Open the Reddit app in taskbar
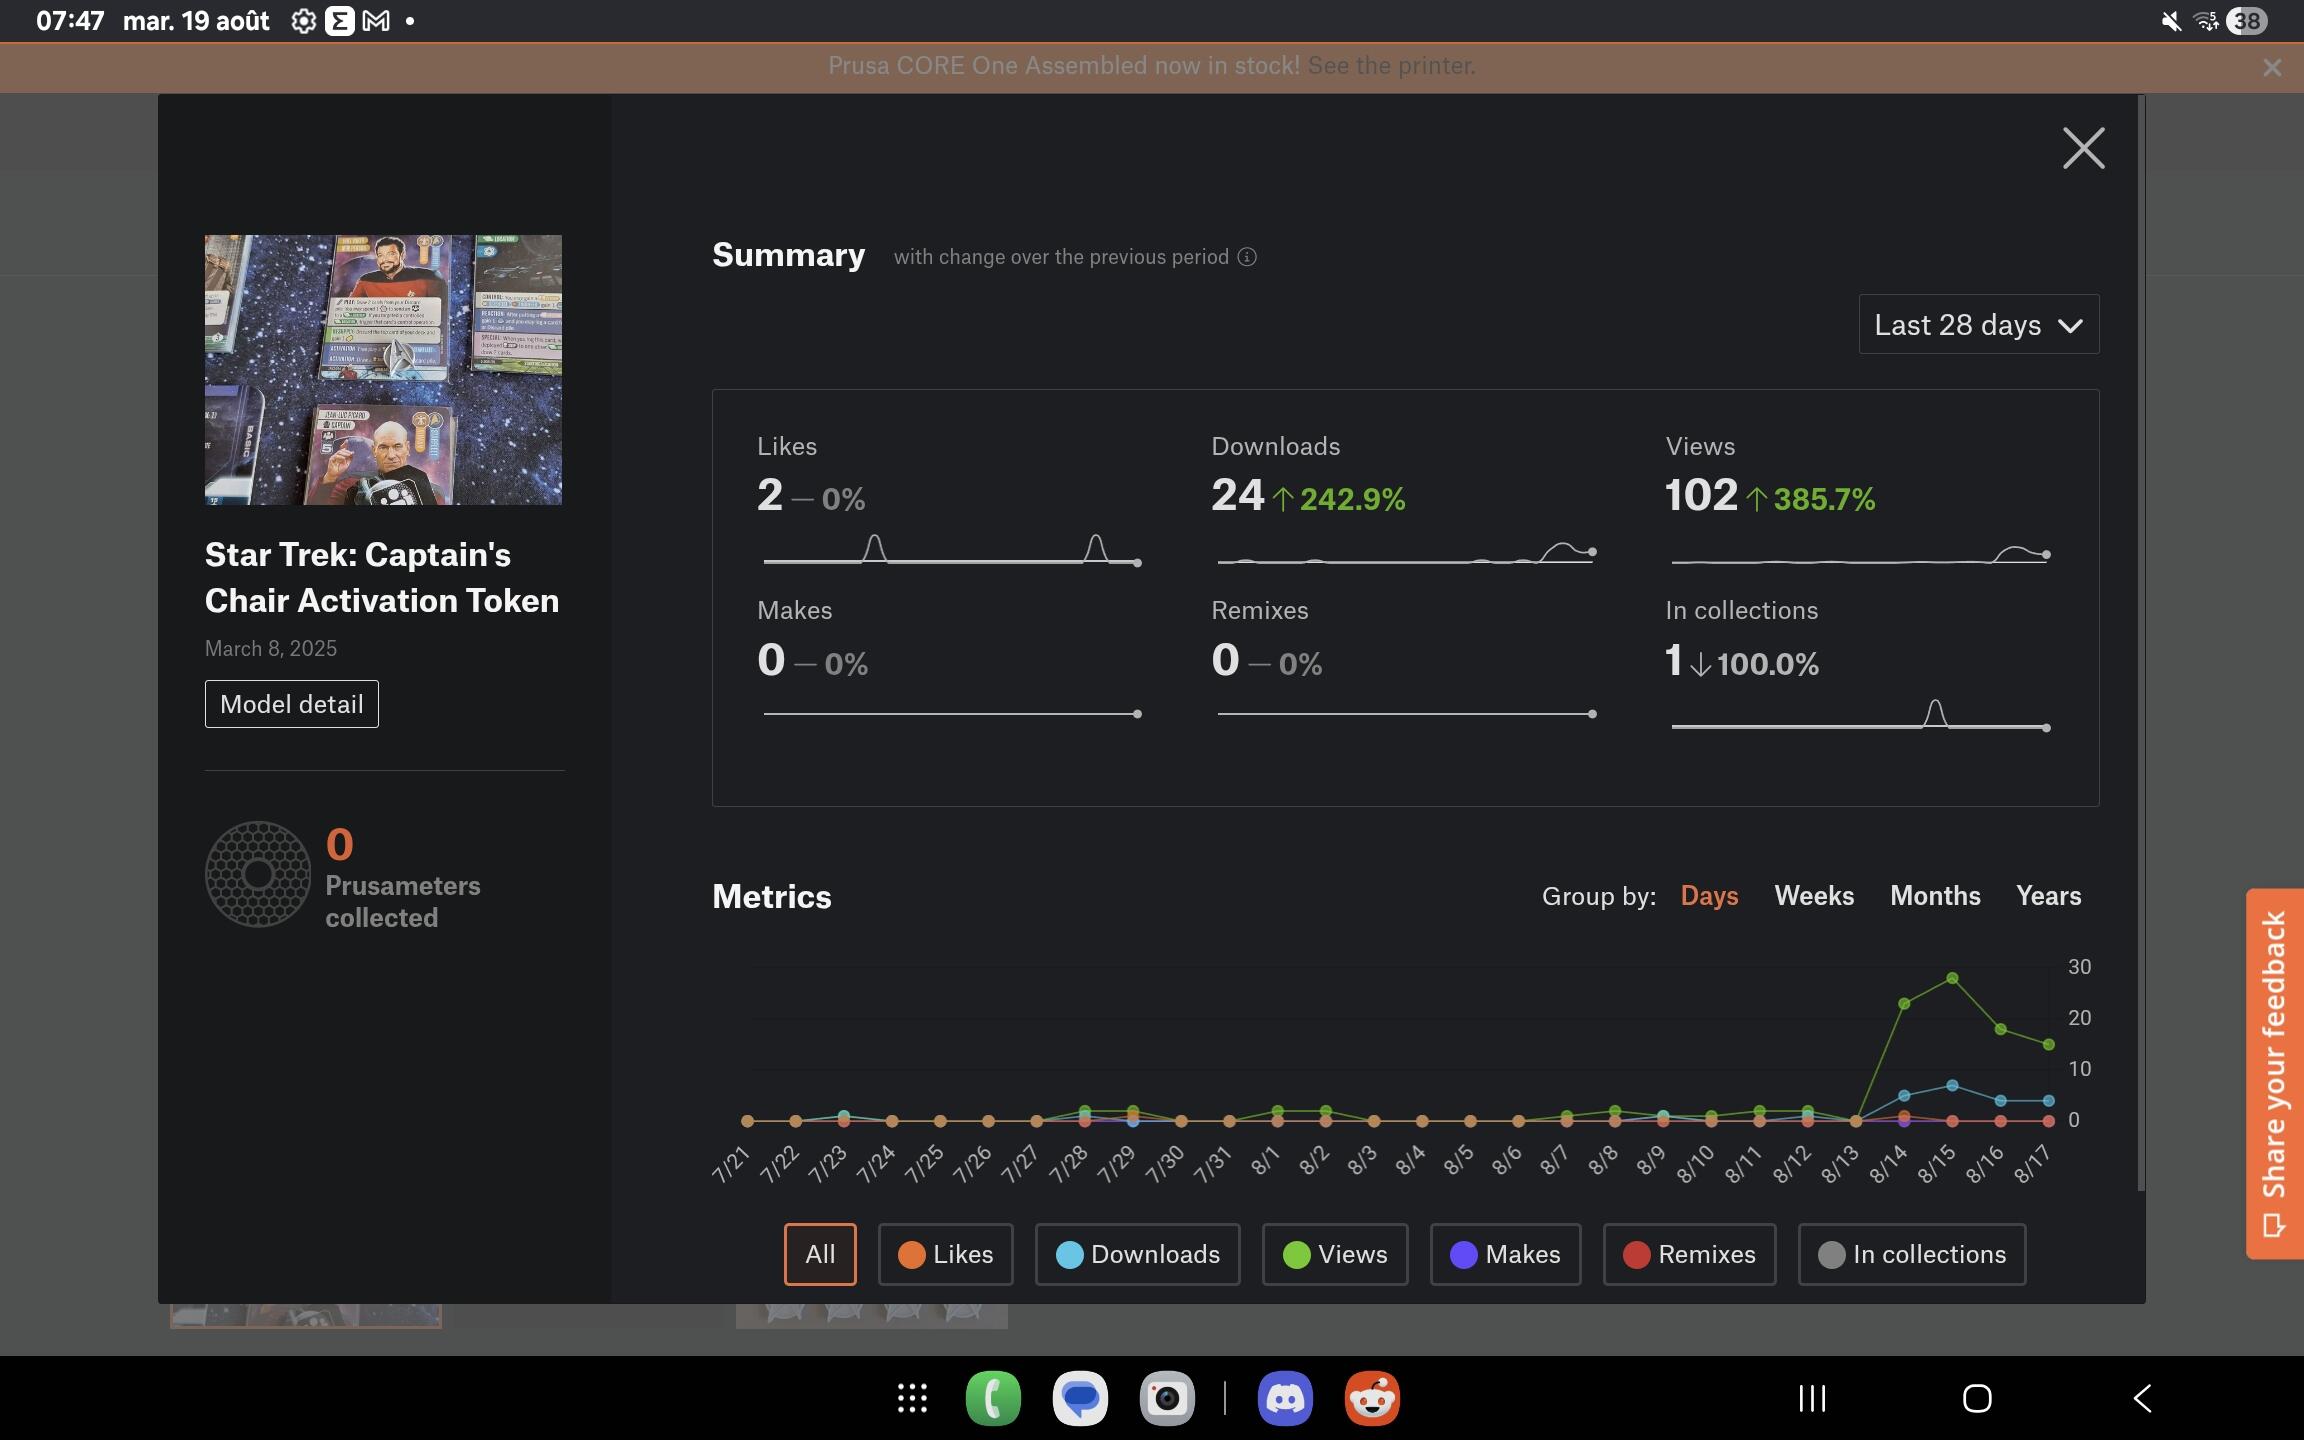 (x=1372, y=1398)
